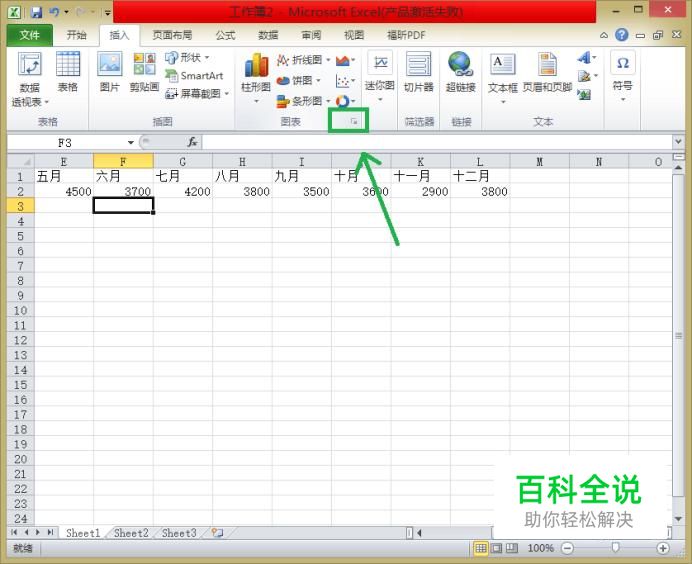The image size is (692, 564).
Task: Switch to the Data (数据) tab
Action: pyautogui.click(x=268, y=35)
